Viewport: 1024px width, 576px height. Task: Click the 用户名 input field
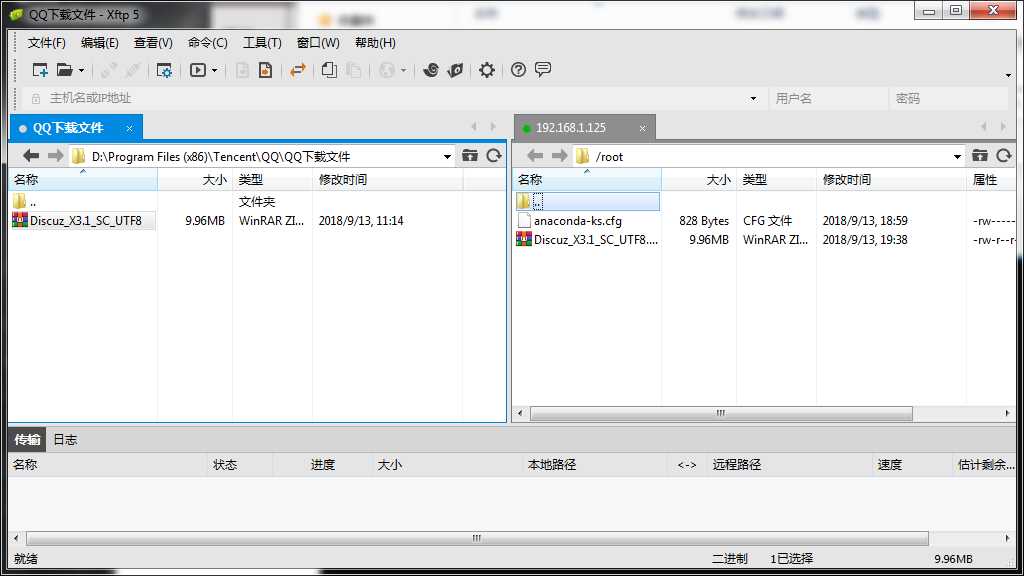pyautogui.click(x=828, y=99)
